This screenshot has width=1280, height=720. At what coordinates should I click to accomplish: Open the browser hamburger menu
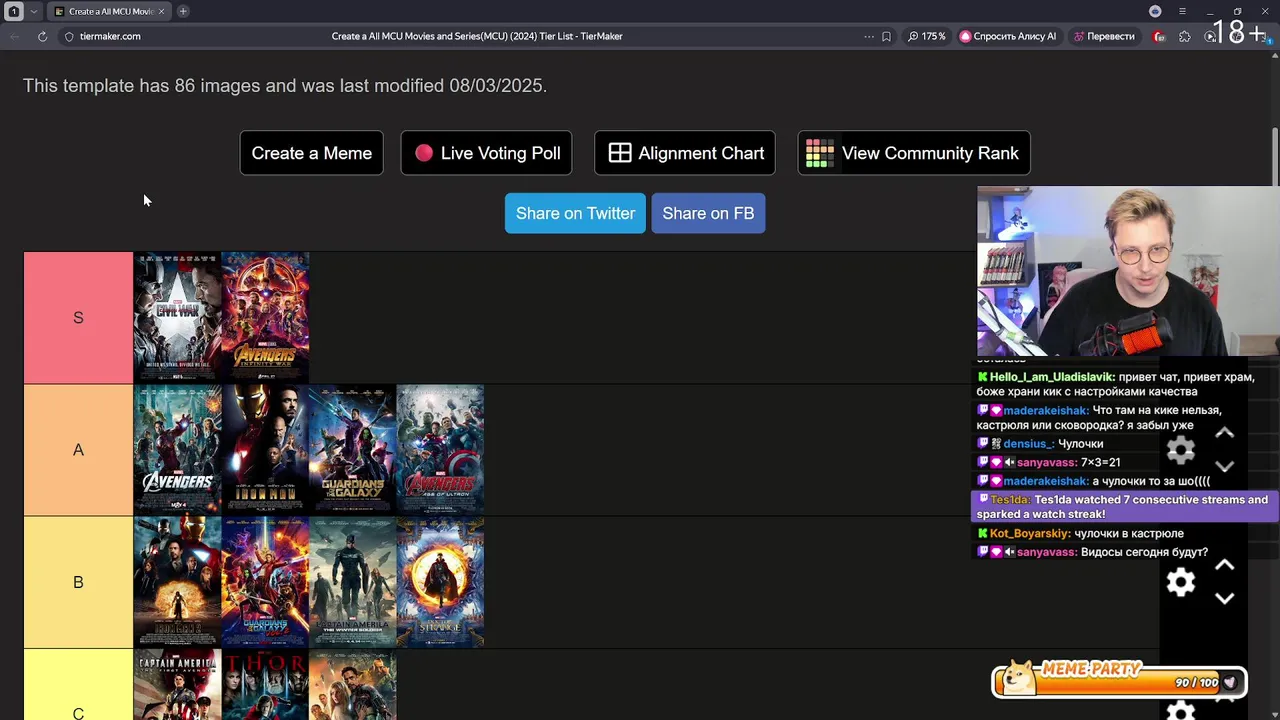(x=1182, y=11)
